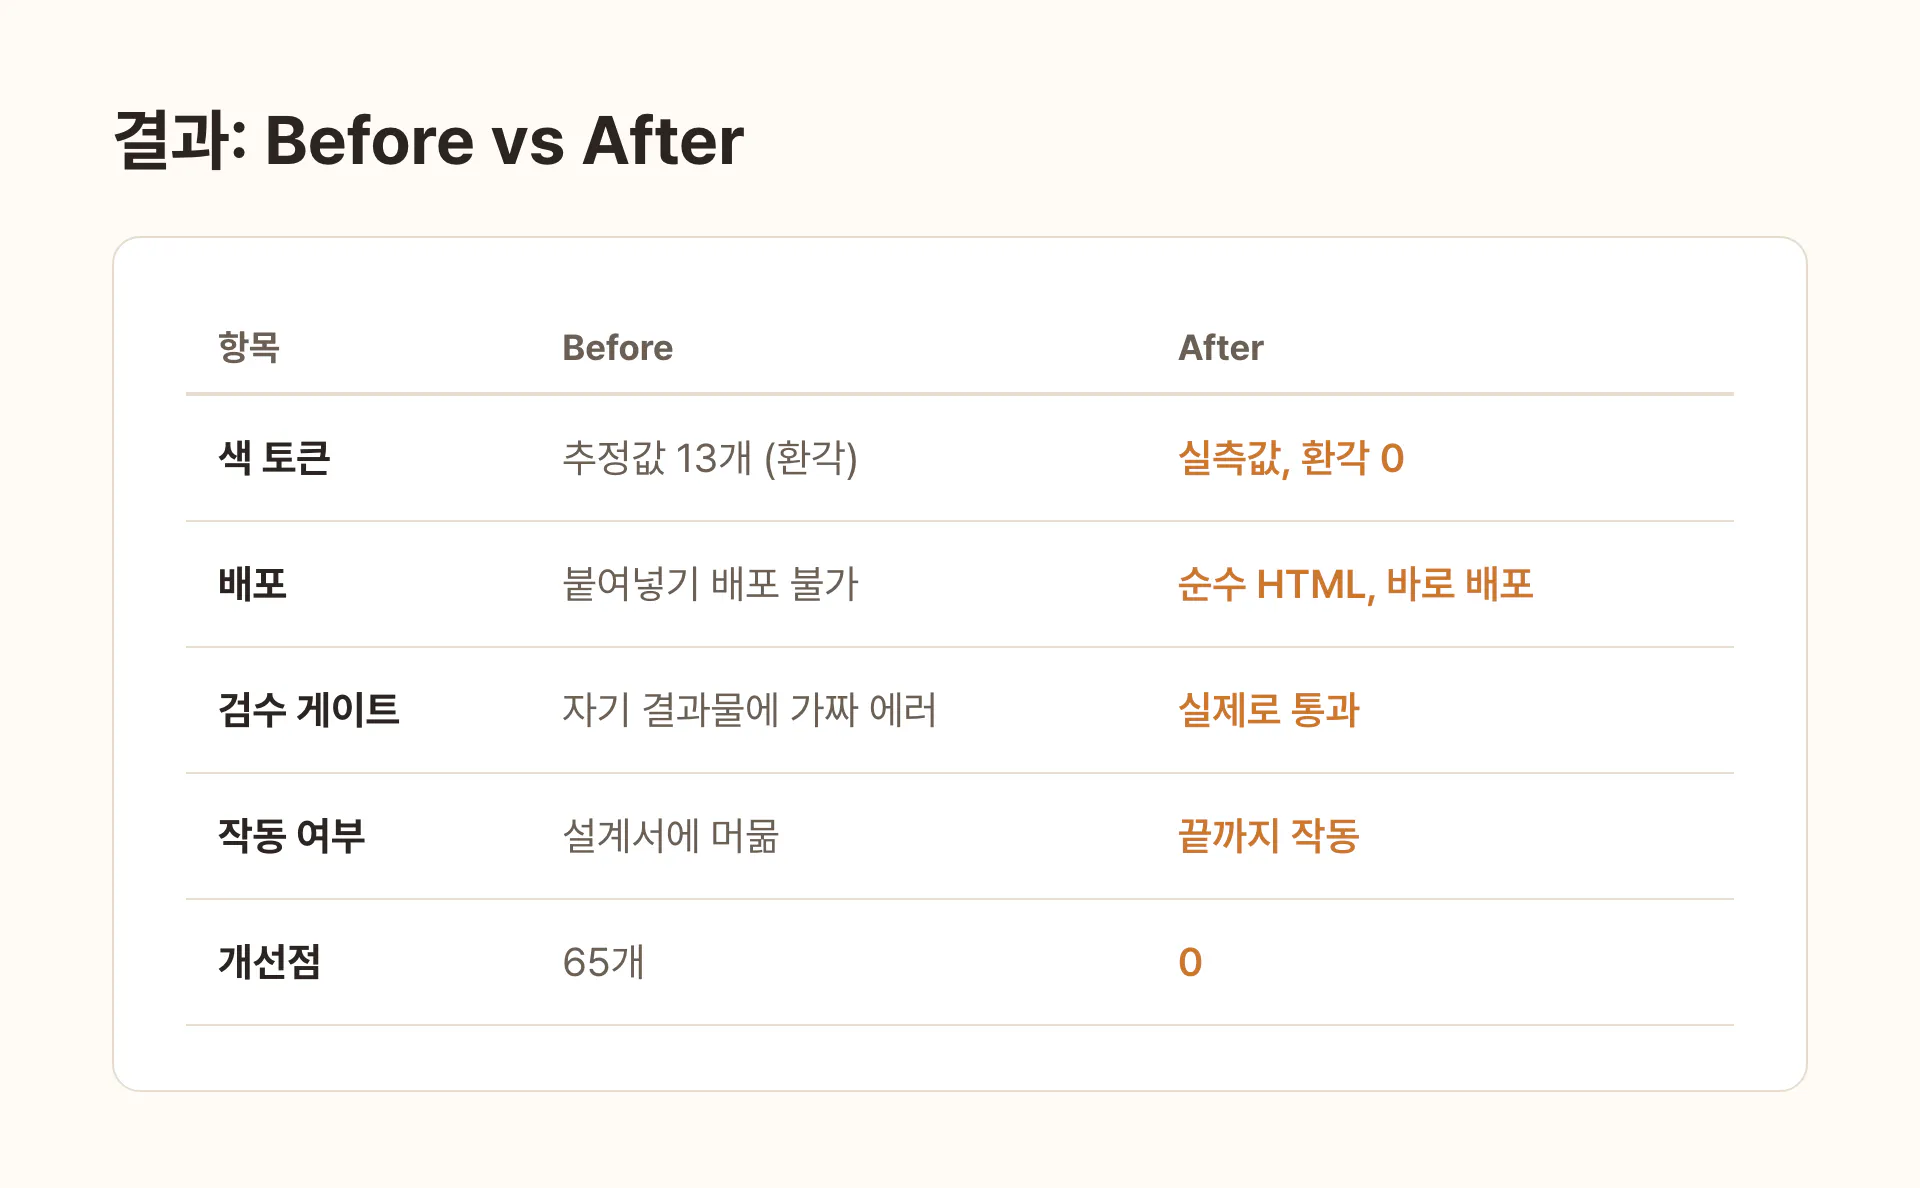Click the '개선점' row label

(x=269, y=962)
